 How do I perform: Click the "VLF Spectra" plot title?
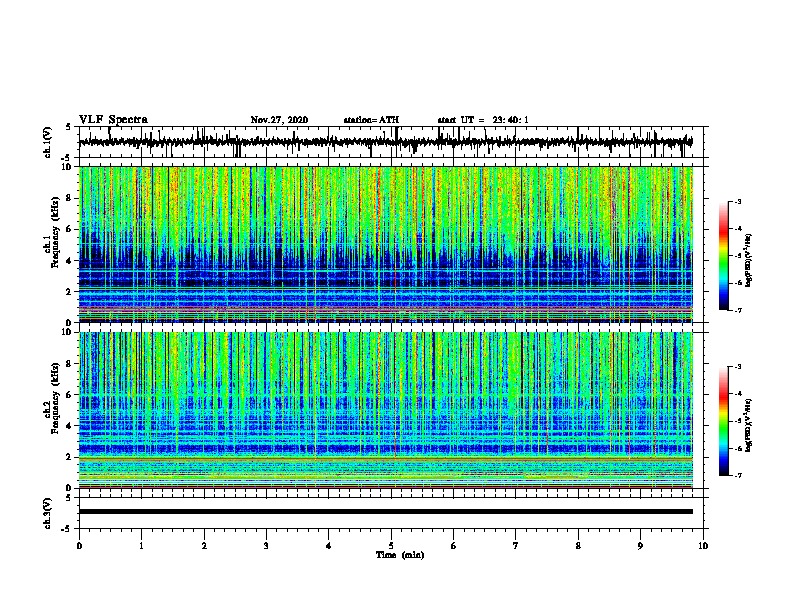coord(113,120)
